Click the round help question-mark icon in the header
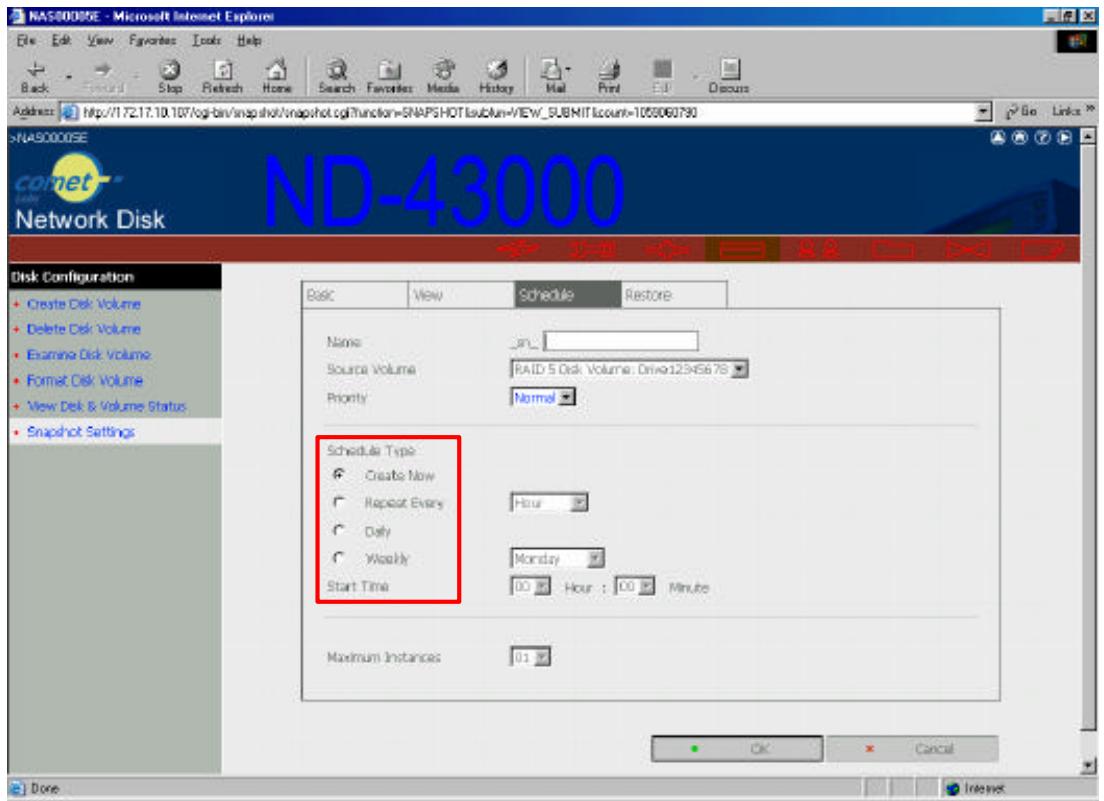This screenshot has height=801, width=1104. click(1042, 137)
